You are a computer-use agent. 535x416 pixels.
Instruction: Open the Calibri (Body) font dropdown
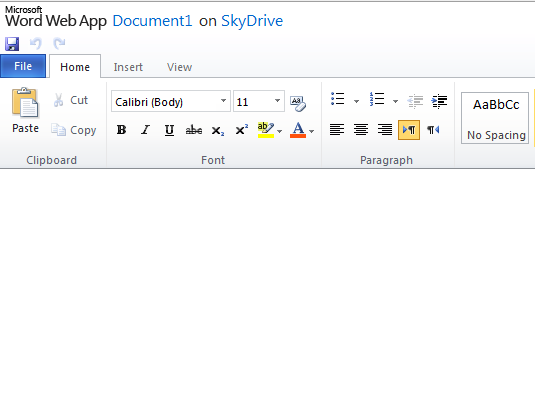171,101
